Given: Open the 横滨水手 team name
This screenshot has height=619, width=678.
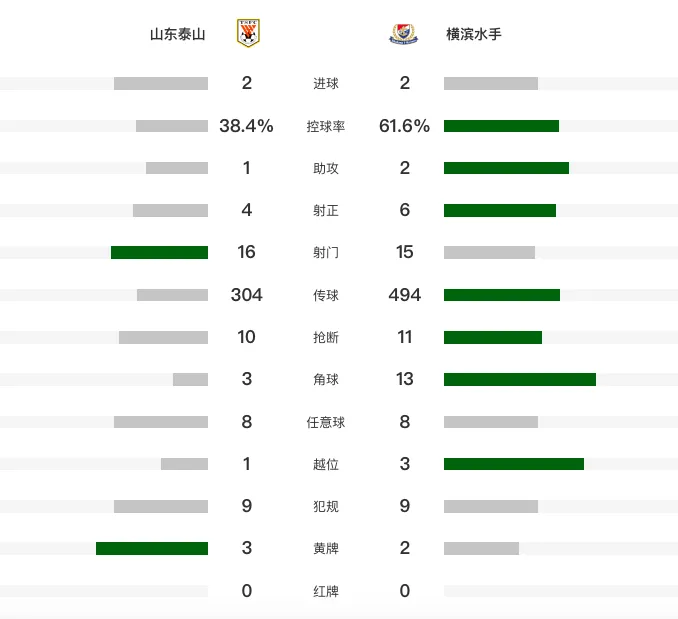Looking at the screenshot, I should click(x=474, y=34).
